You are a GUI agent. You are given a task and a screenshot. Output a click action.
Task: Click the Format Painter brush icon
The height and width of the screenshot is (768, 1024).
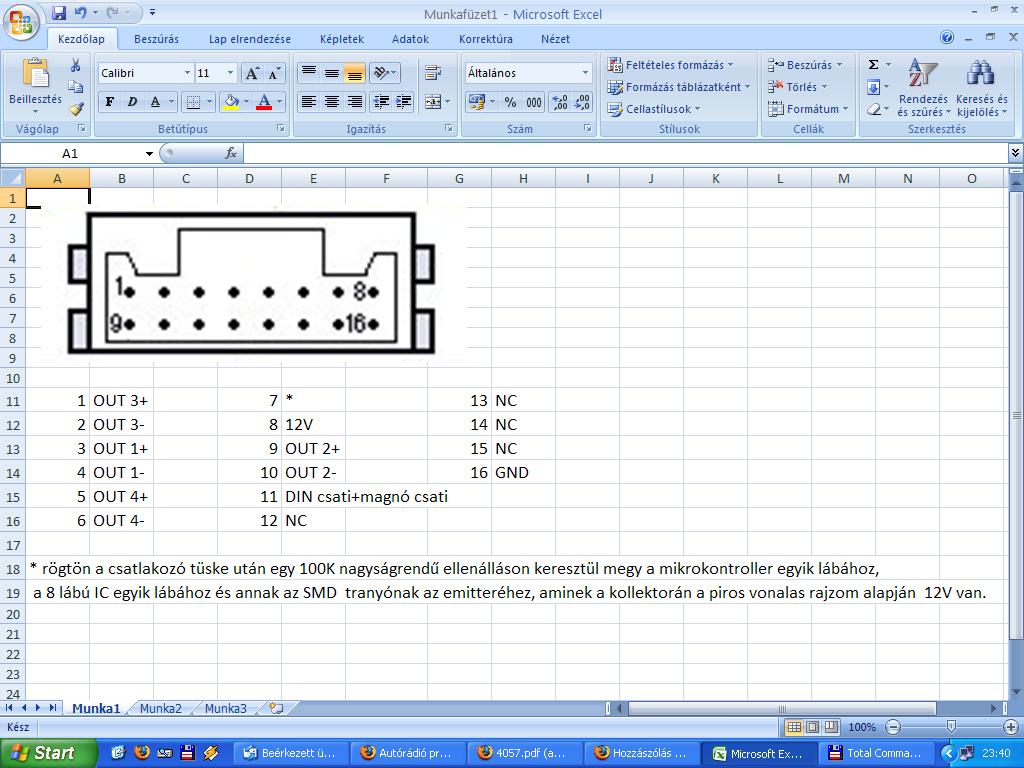click(76, 109)
